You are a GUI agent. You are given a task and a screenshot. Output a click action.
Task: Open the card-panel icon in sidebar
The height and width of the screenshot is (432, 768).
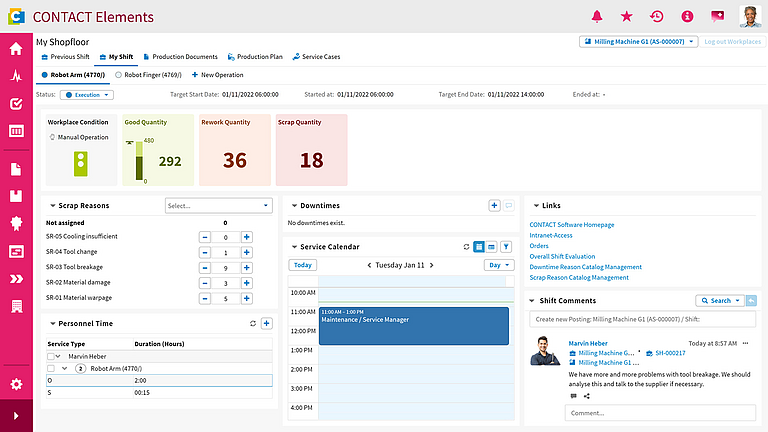click(x=16, y=252)
